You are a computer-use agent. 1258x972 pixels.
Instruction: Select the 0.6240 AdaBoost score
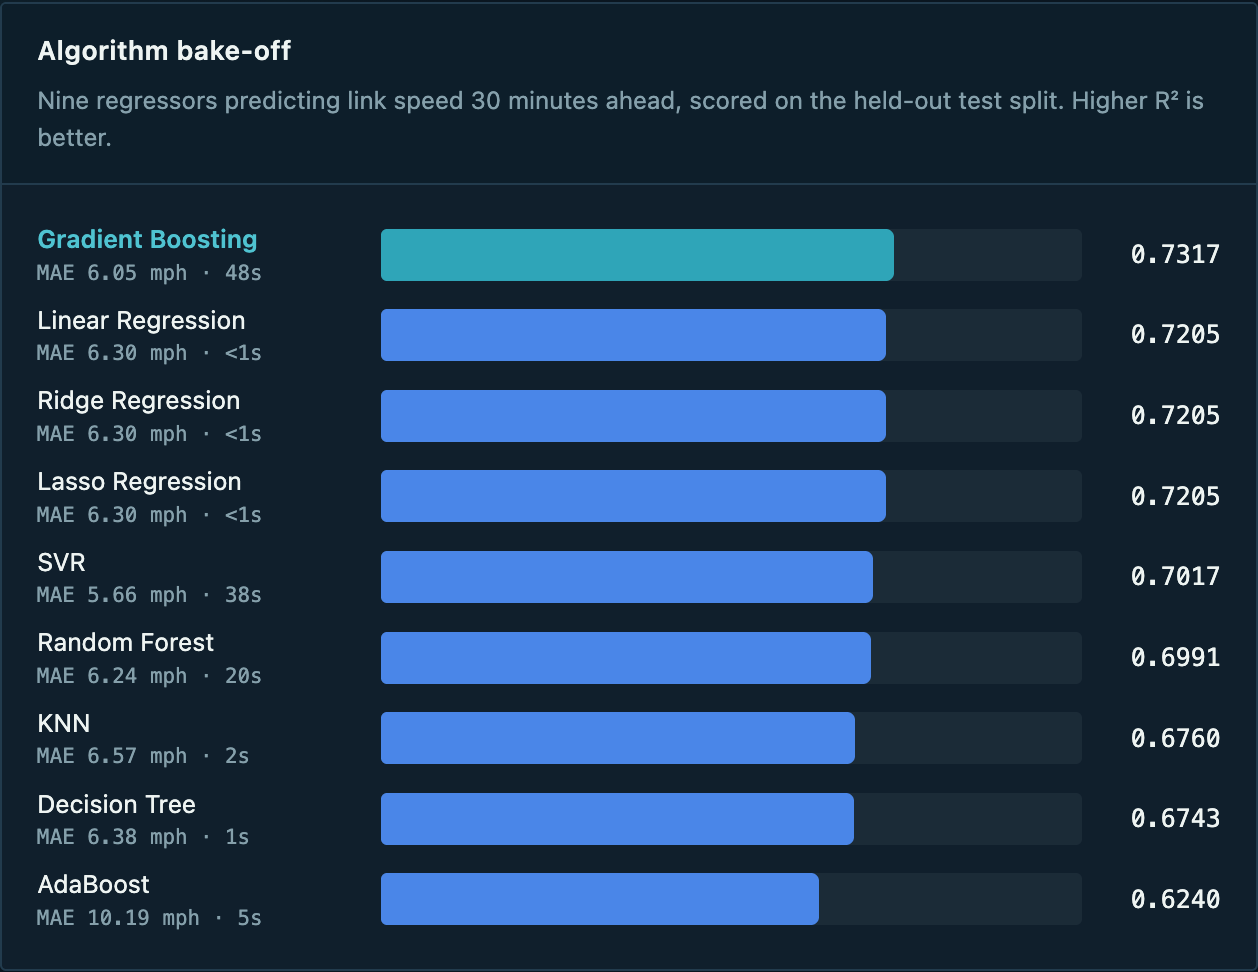1175,900
